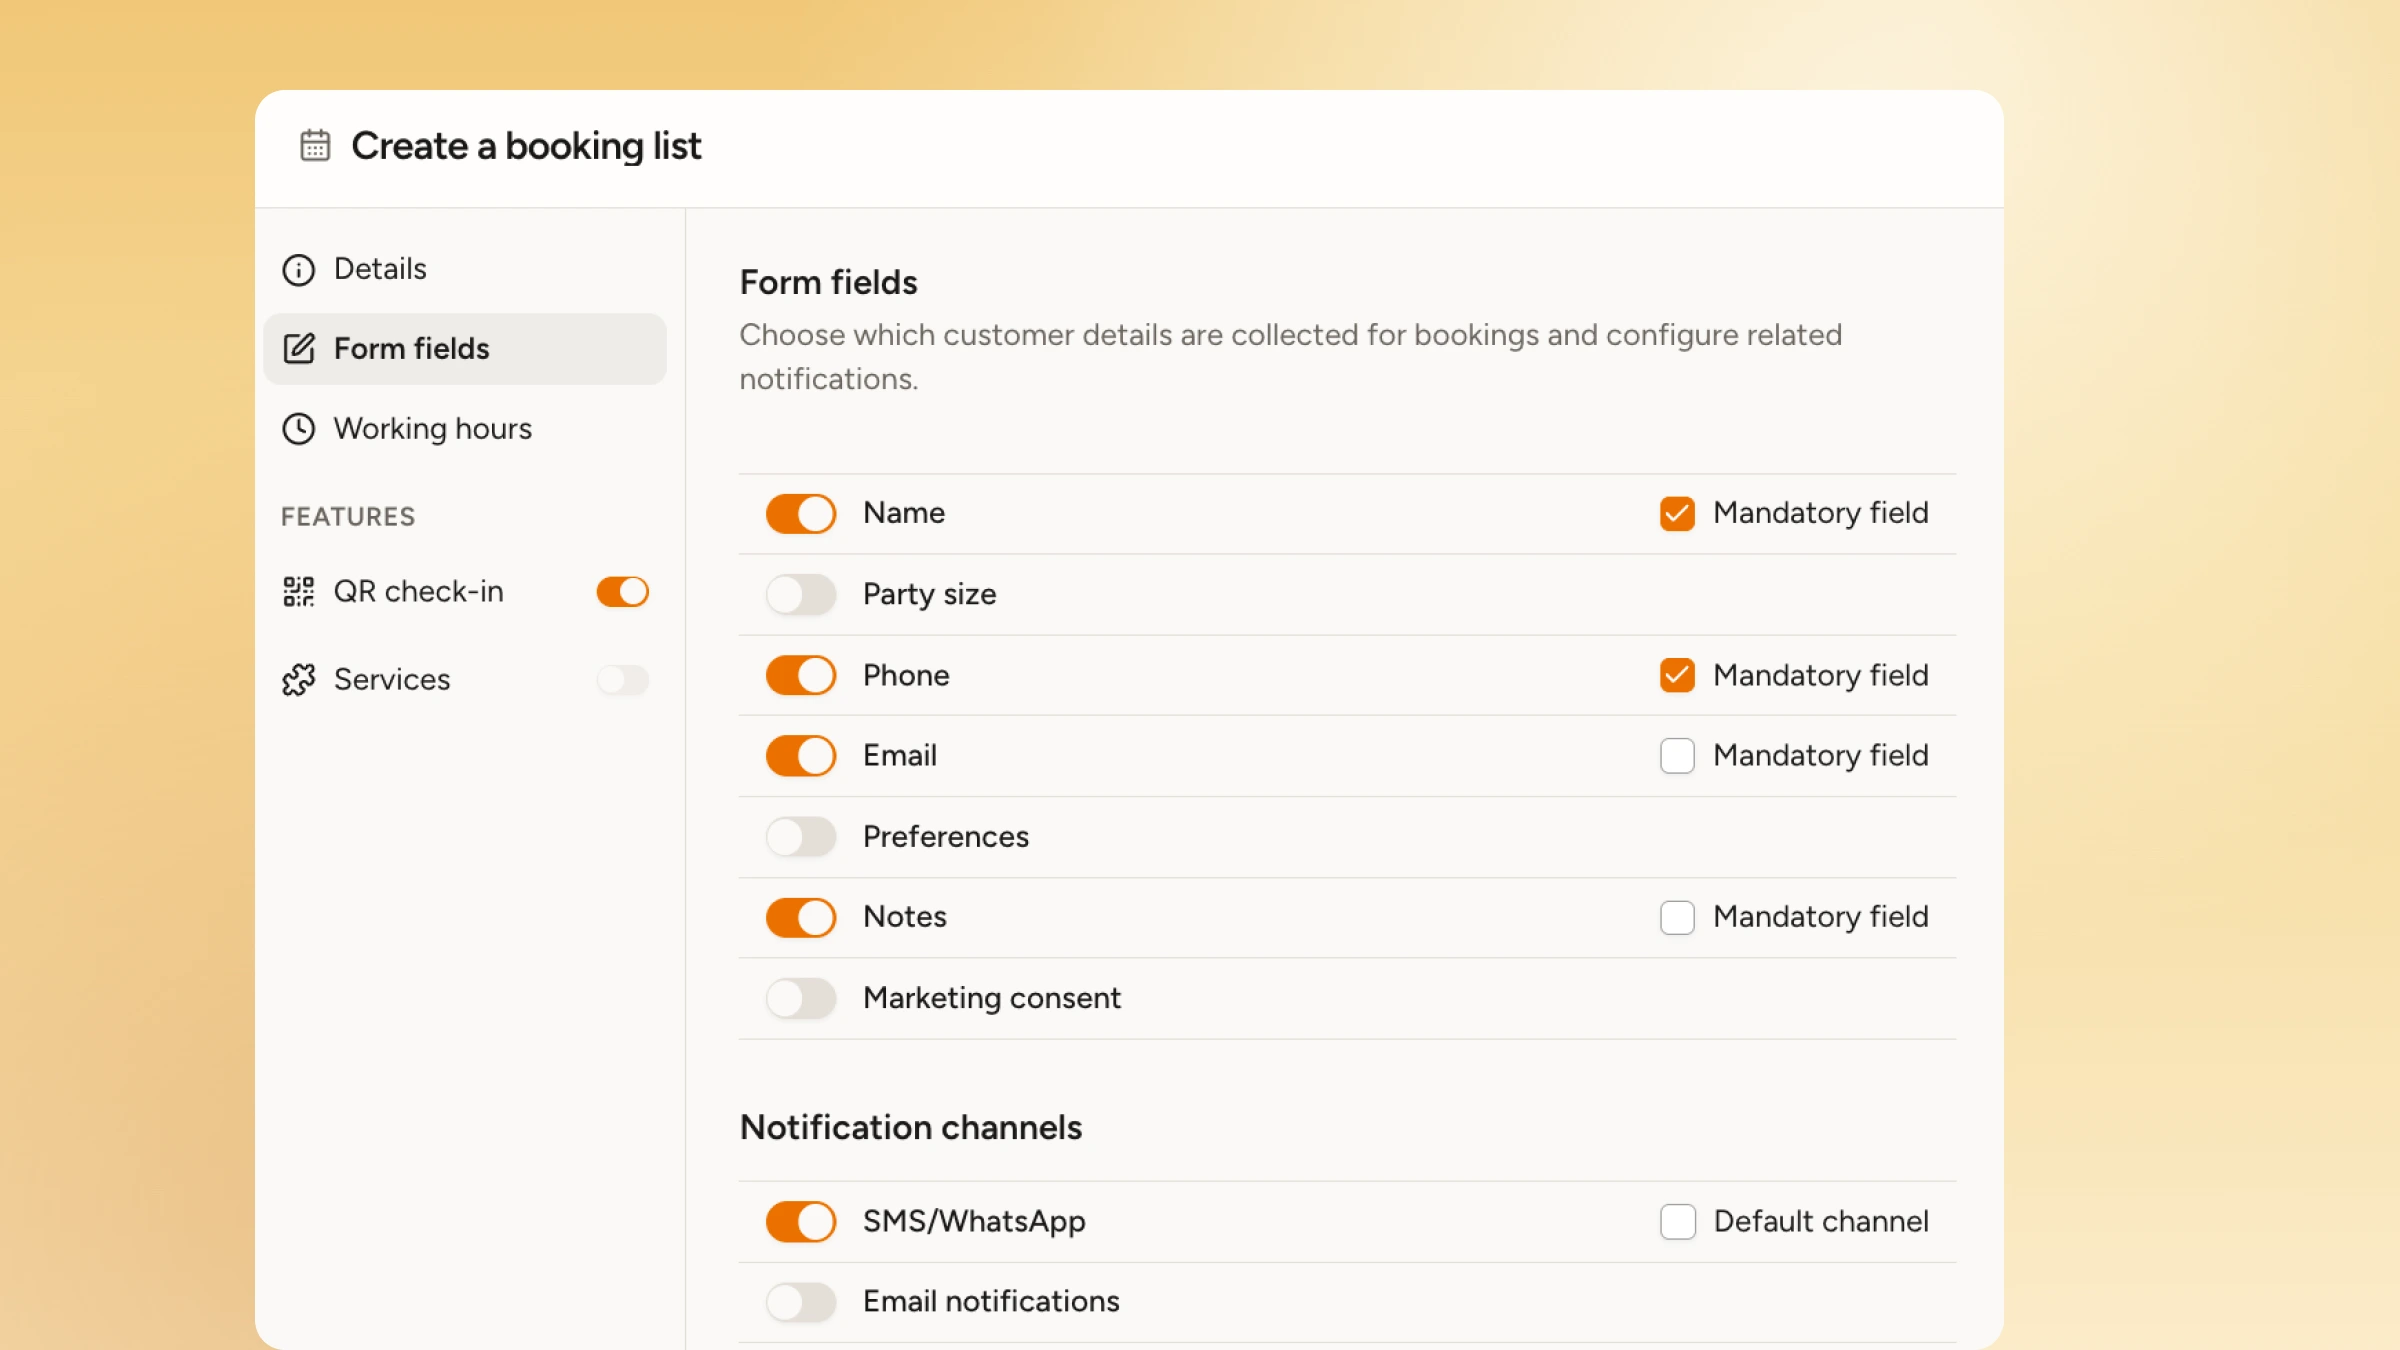
Task: Click the Phone field label
Action: pyautogui.click(x=906, y=675)
